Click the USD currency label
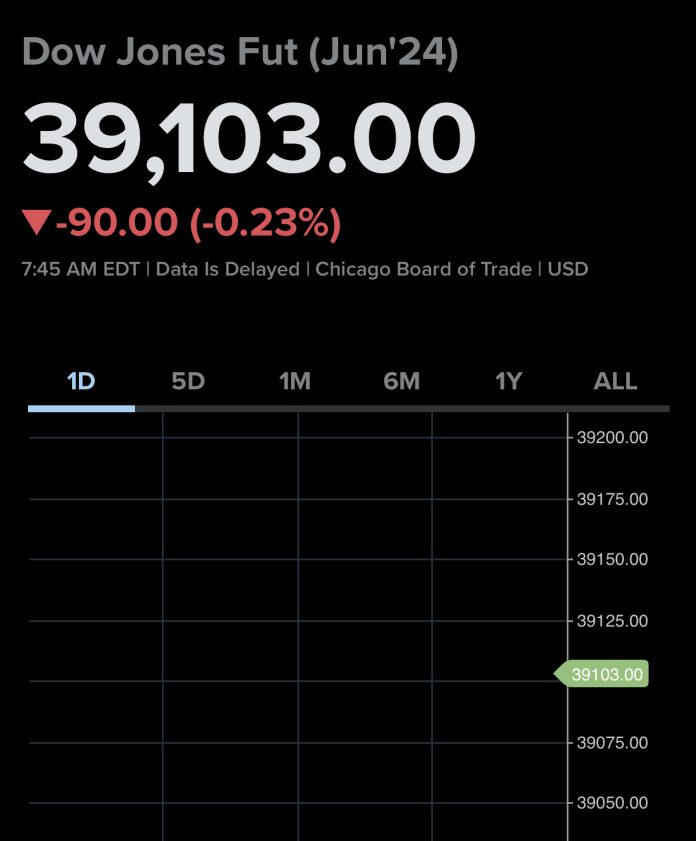The image size is (696, 841). [x=568, y=269]
